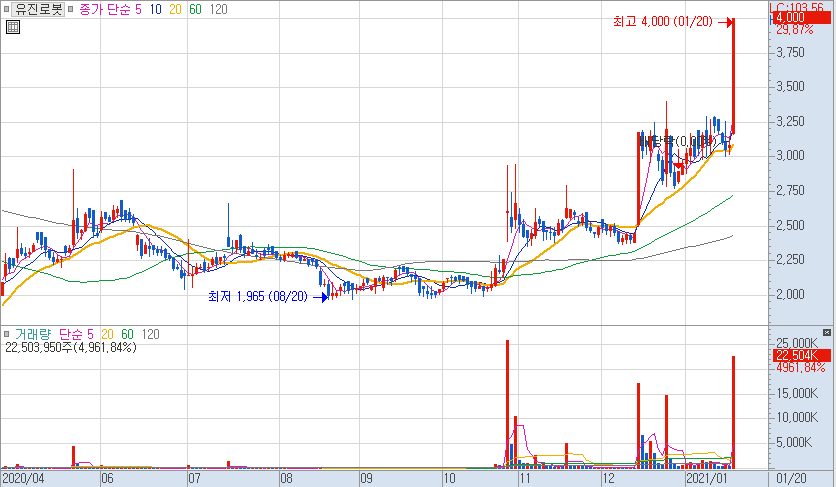This screenshot has width=836, height=487.
Task: Select the orange 20-day price average label
Action: pyautogui.click(x=175, y=9)
